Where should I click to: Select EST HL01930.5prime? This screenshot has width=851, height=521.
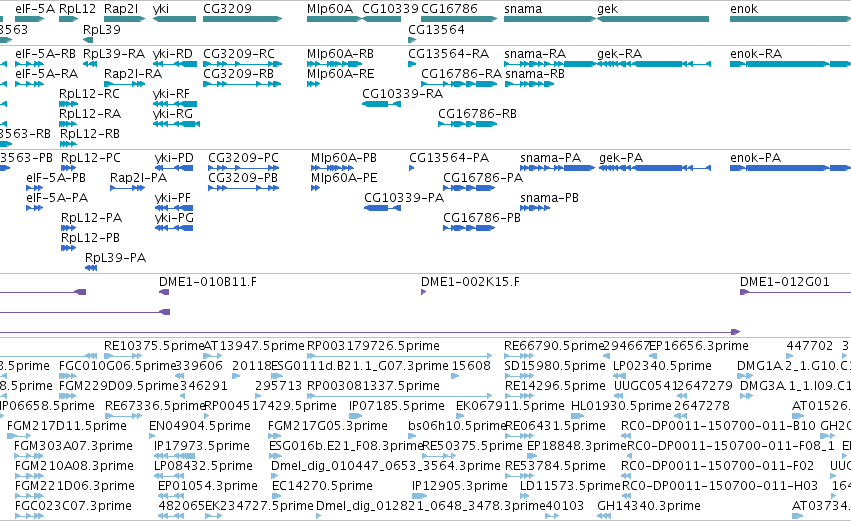(621, 406)
